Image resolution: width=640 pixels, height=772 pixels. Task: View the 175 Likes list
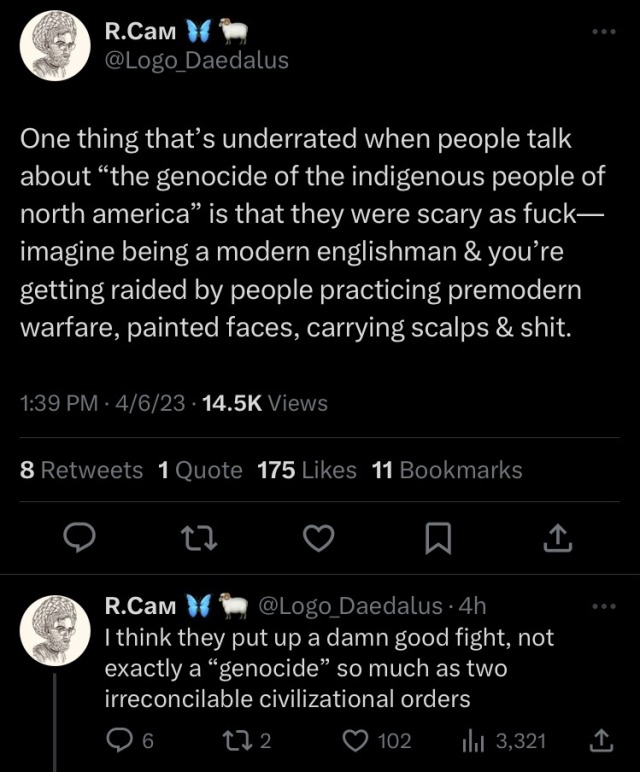click(x=306, y=470)
